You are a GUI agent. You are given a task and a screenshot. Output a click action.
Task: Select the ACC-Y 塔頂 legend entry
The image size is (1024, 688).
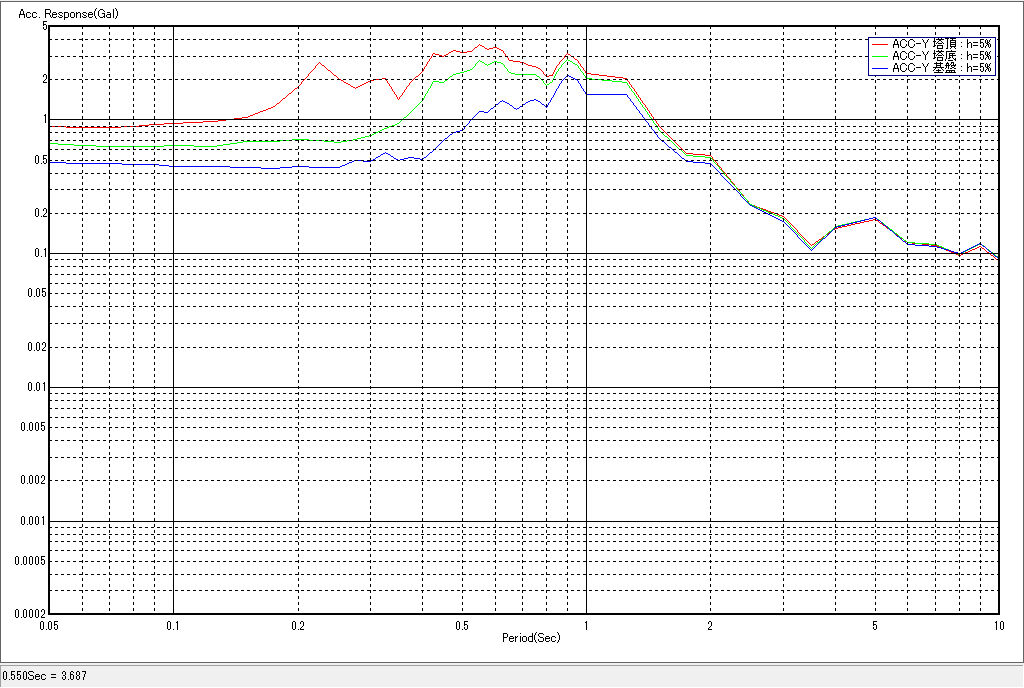point(941,44)
